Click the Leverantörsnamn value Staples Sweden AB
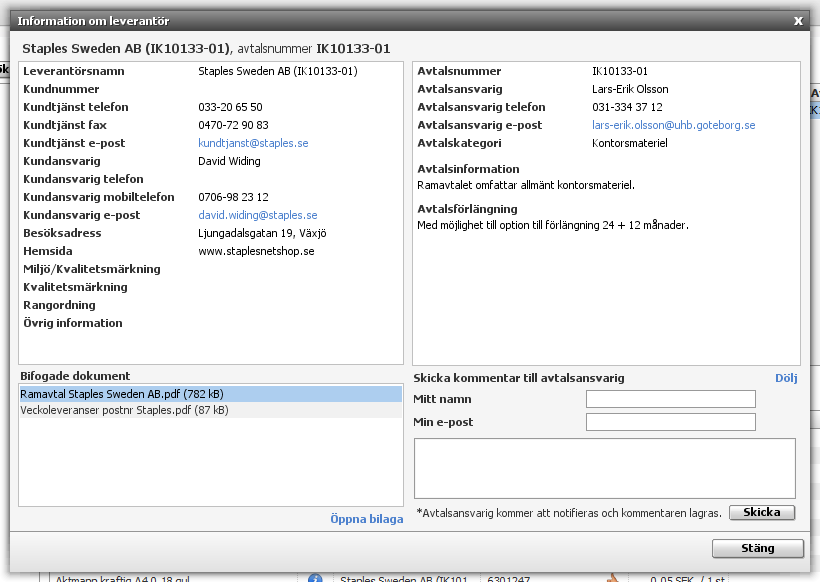The width and height of the screenshot is (820, 582). 278,71
